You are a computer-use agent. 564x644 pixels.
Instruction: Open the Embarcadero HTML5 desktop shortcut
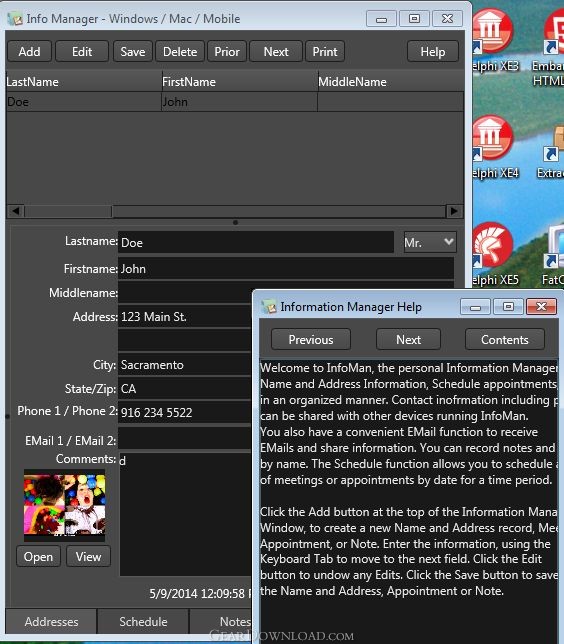[552, 45]
